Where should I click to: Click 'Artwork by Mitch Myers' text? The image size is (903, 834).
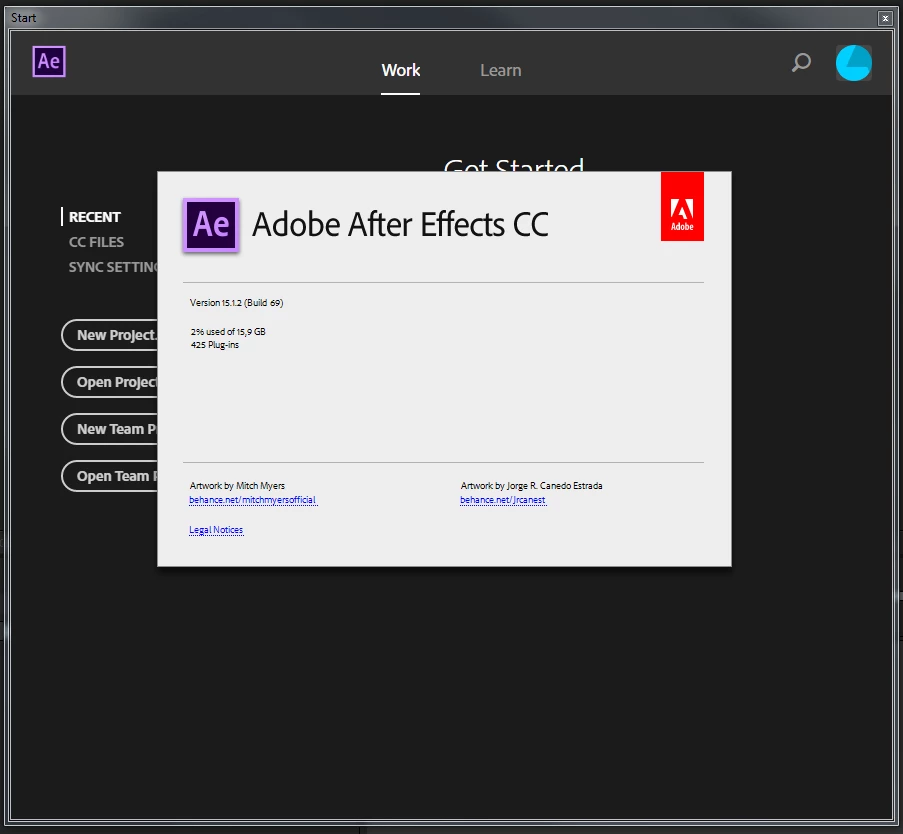(x=237, y=486)
